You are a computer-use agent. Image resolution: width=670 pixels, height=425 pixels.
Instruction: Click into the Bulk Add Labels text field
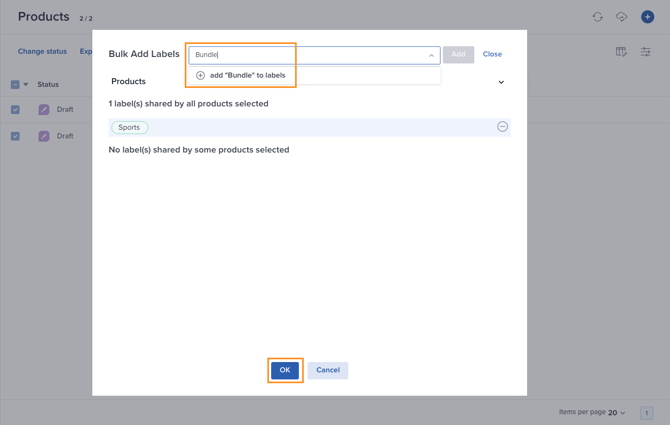[x=308, y=55]
